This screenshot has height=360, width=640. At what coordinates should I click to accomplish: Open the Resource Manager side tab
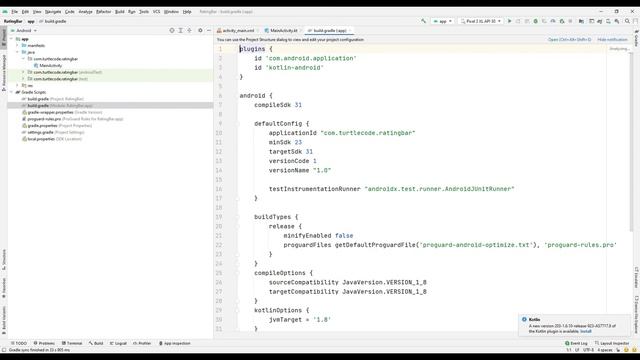(4, 73)
